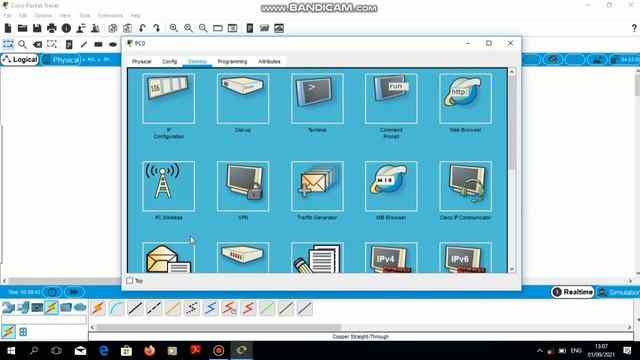This screenshot has height=360, width=640.
Task: Click the Windows Start button
Action: [11, 350]
